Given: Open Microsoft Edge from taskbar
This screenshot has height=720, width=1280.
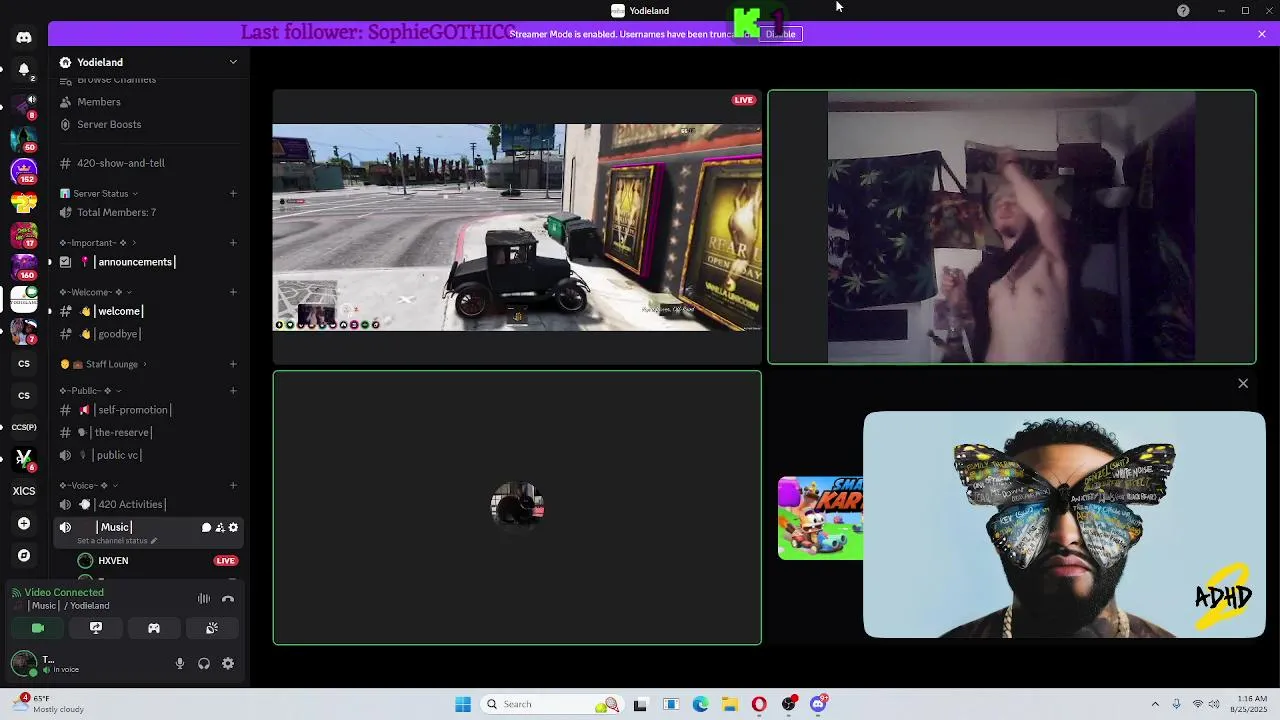Looking at the screenshot, I should tap(701, 704).
